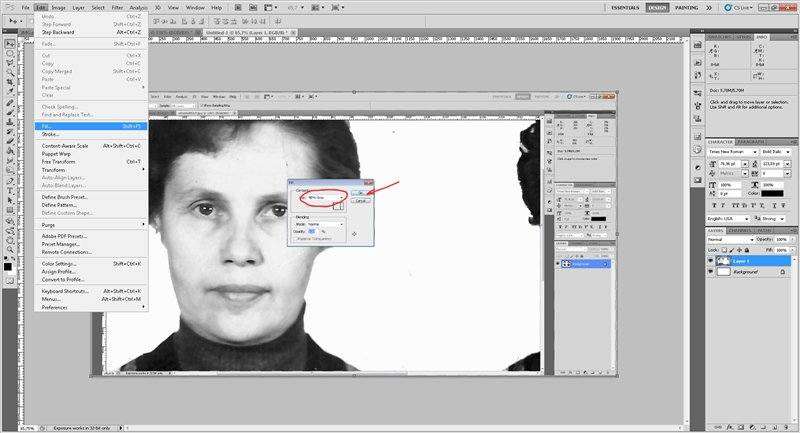Hide Layer 1 using its eye icon
This screenshot has height=433, width=800.
[711, 260]
